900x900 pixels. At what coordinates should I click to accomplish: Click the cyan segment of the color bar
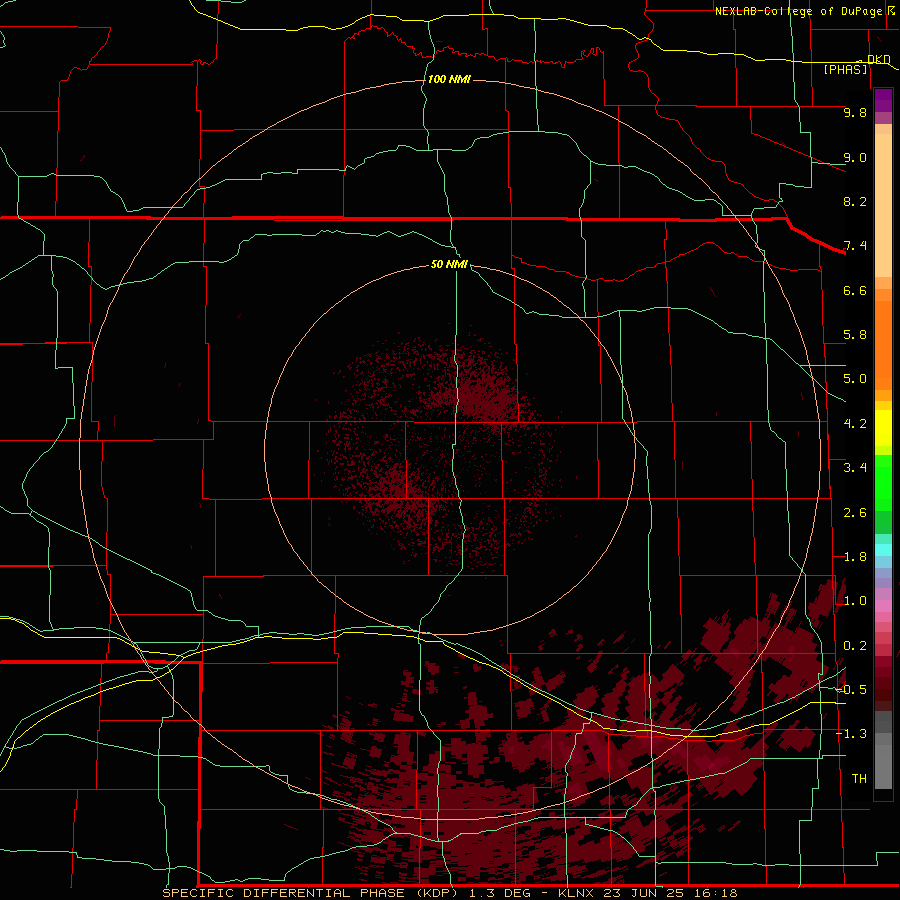pos(883,550)
